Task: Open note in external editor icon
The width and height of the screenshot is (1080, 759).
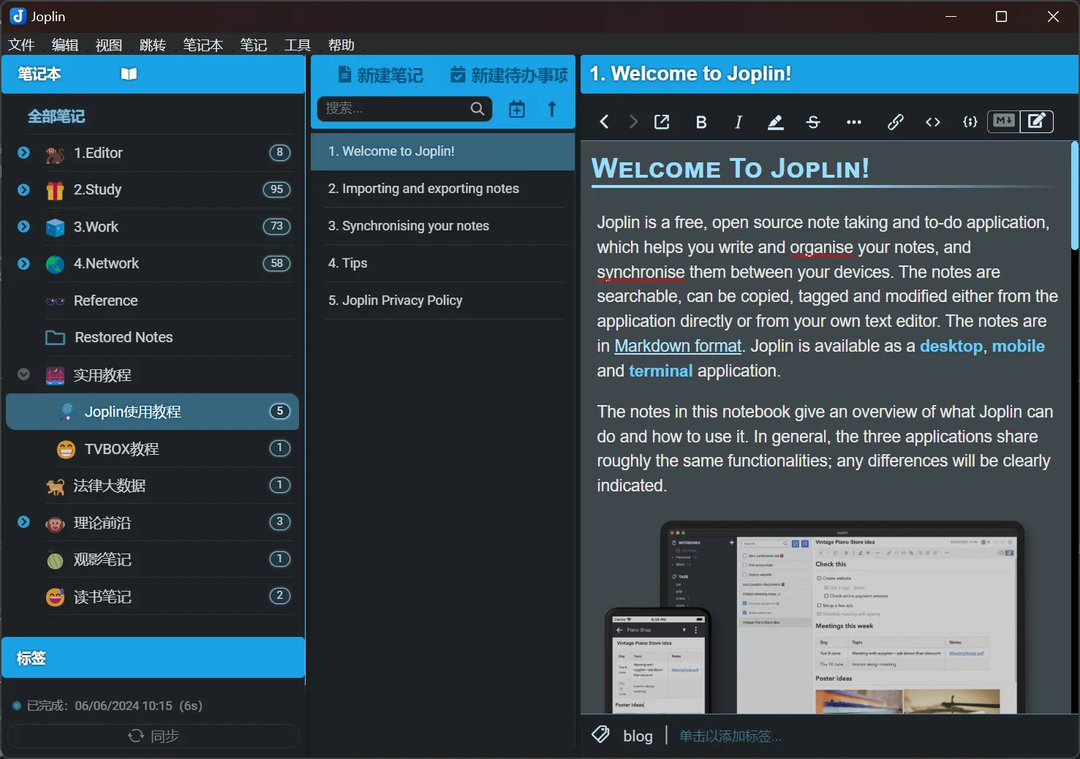Action: 662,122
